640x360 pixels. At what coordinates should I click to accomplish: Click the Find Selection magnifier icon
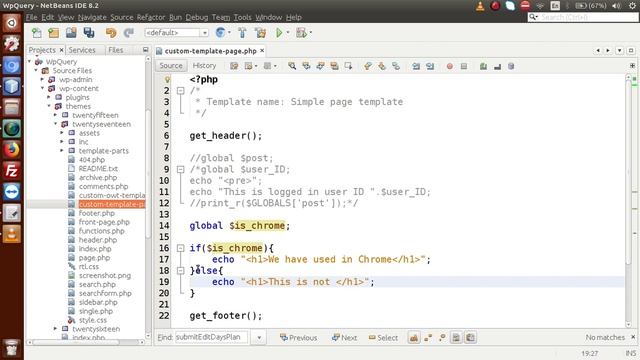click(292, 66)
